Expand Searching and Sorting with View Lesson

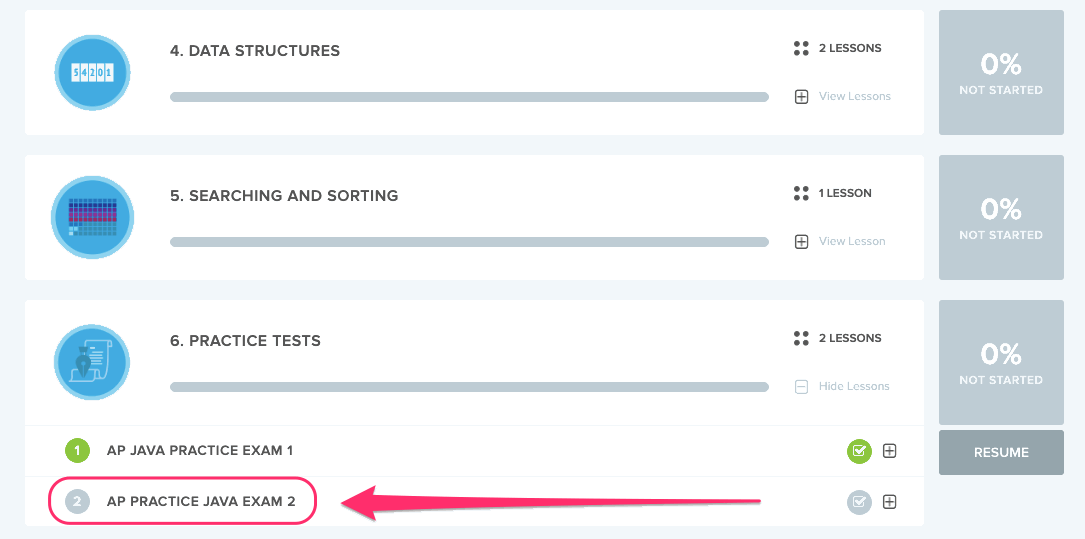pos(840,242)
